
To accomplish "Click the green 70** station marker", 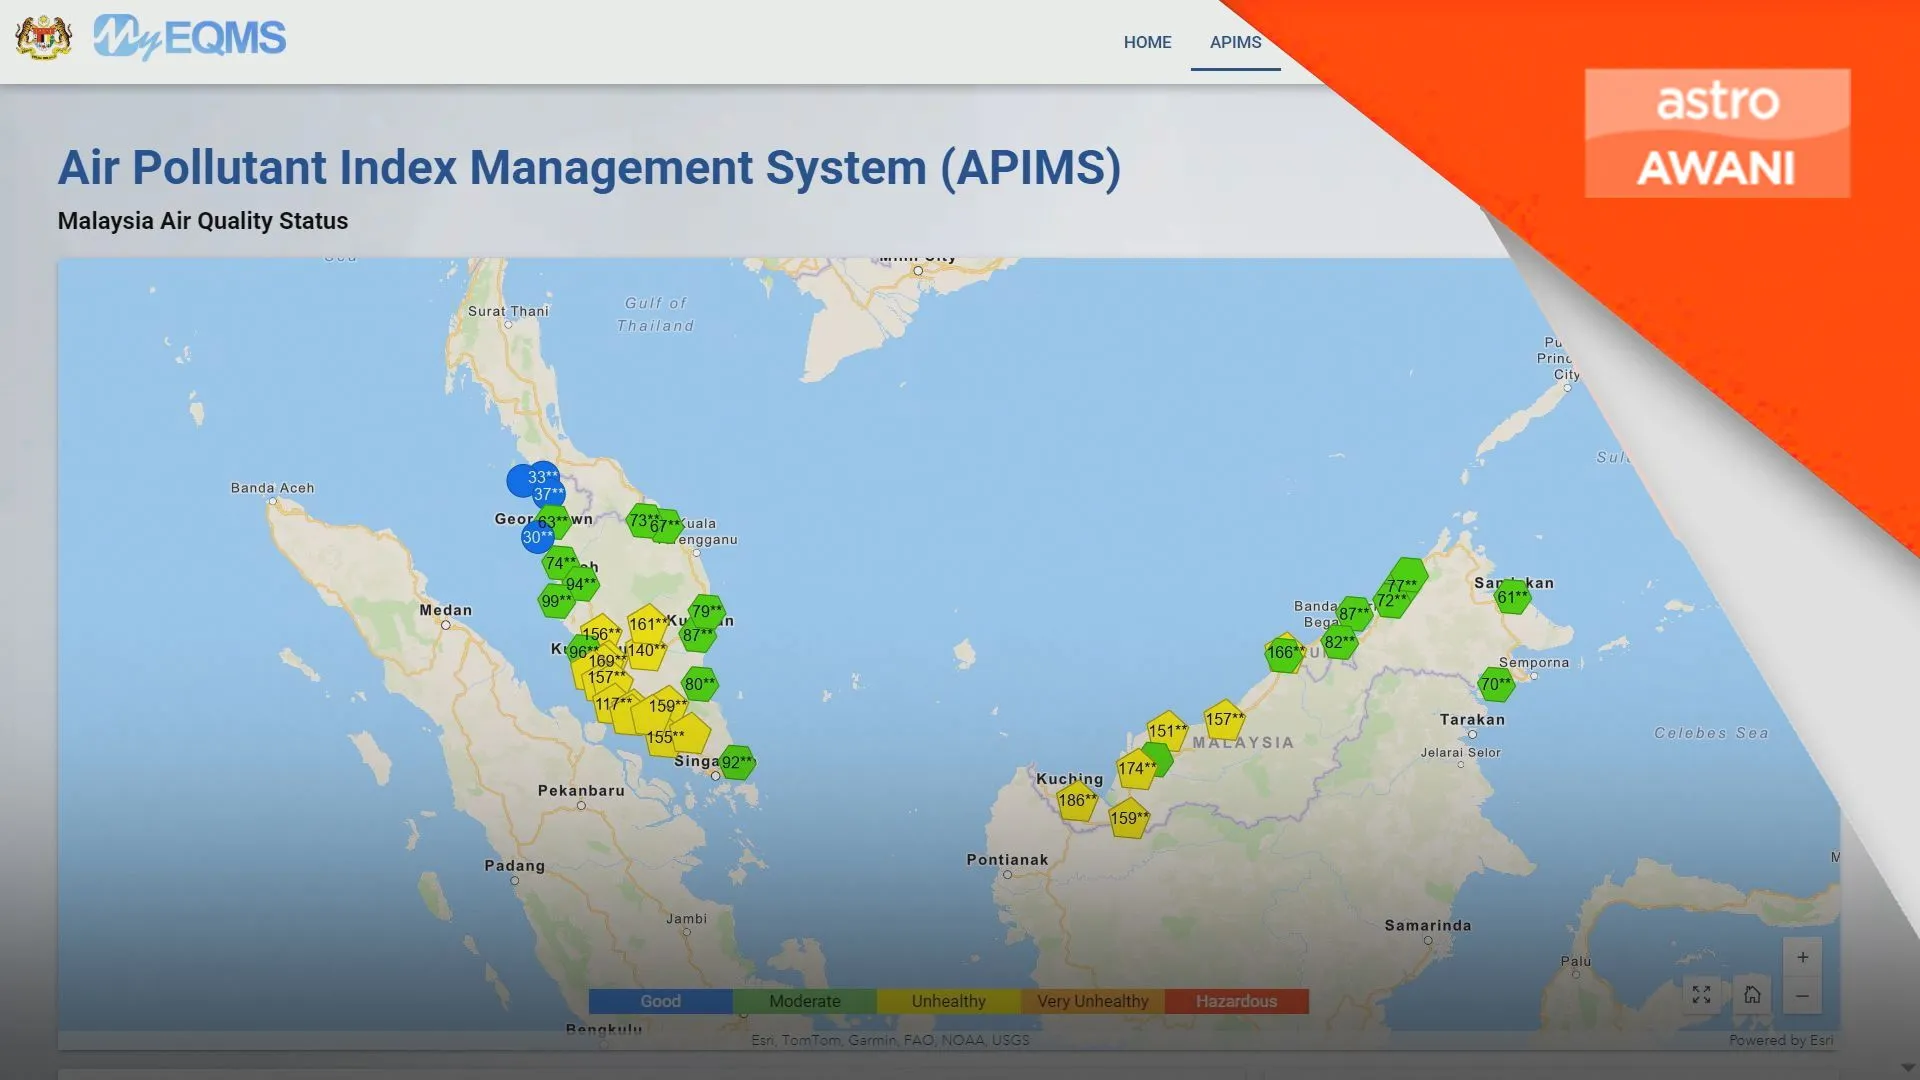I will [x=1496, y=684].
